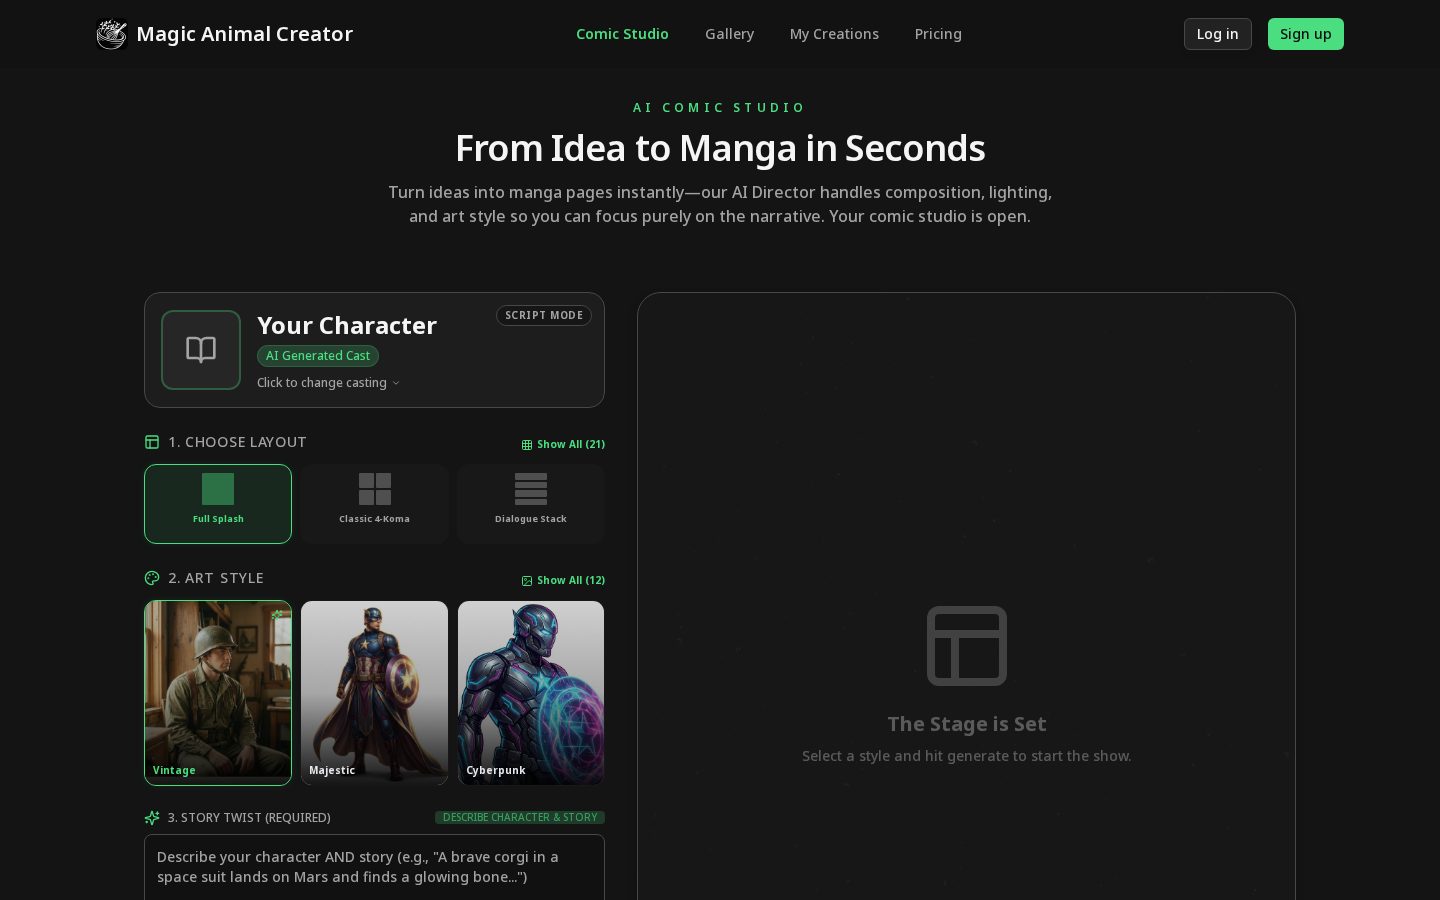Image resolution: width=1440 pixels, height=900 pixels.
Task: Select the Dialogue Stack layout
Action: click(531, 504)
